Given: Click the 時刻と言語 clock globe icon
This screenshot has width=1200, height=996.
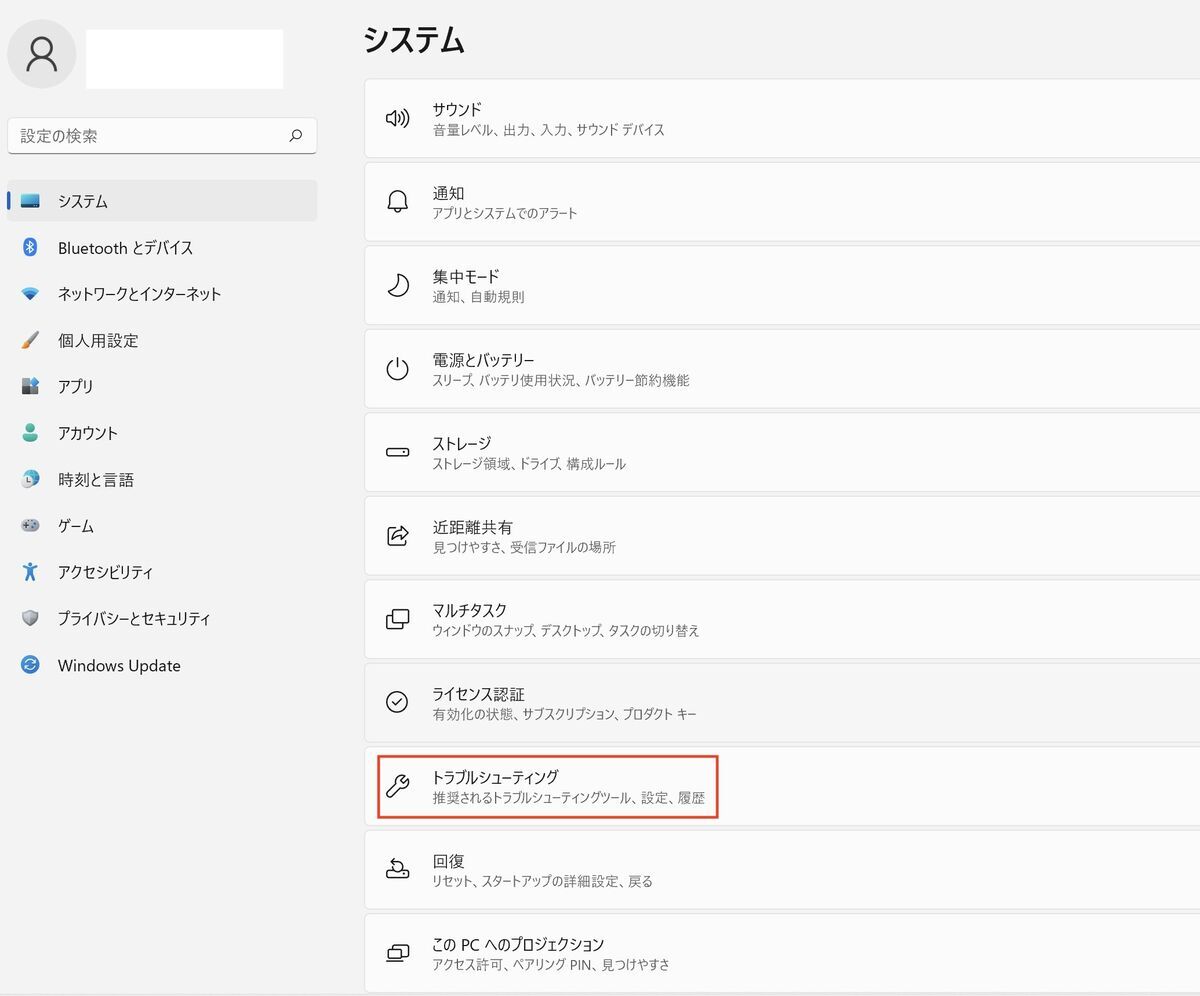Looking at the screenshot, I should (x=30, y=479).
